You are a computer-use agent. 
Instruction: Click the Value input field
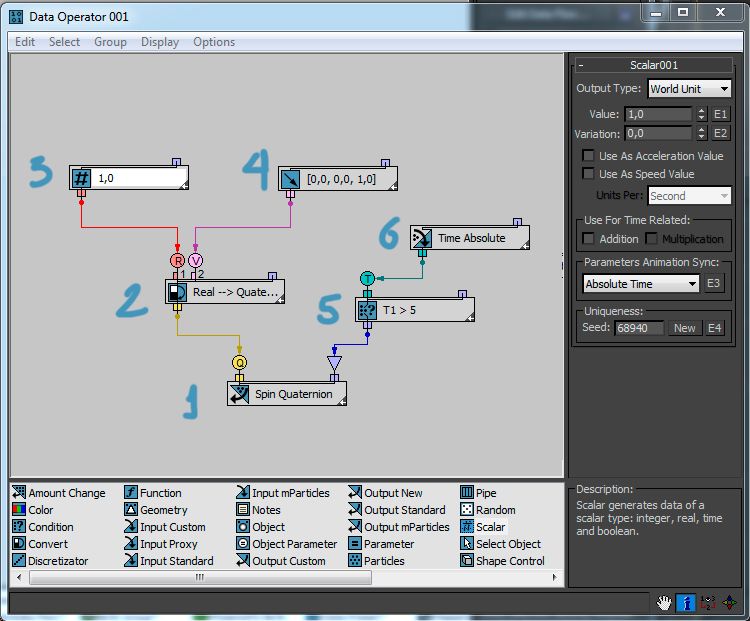tap(658, 114)
